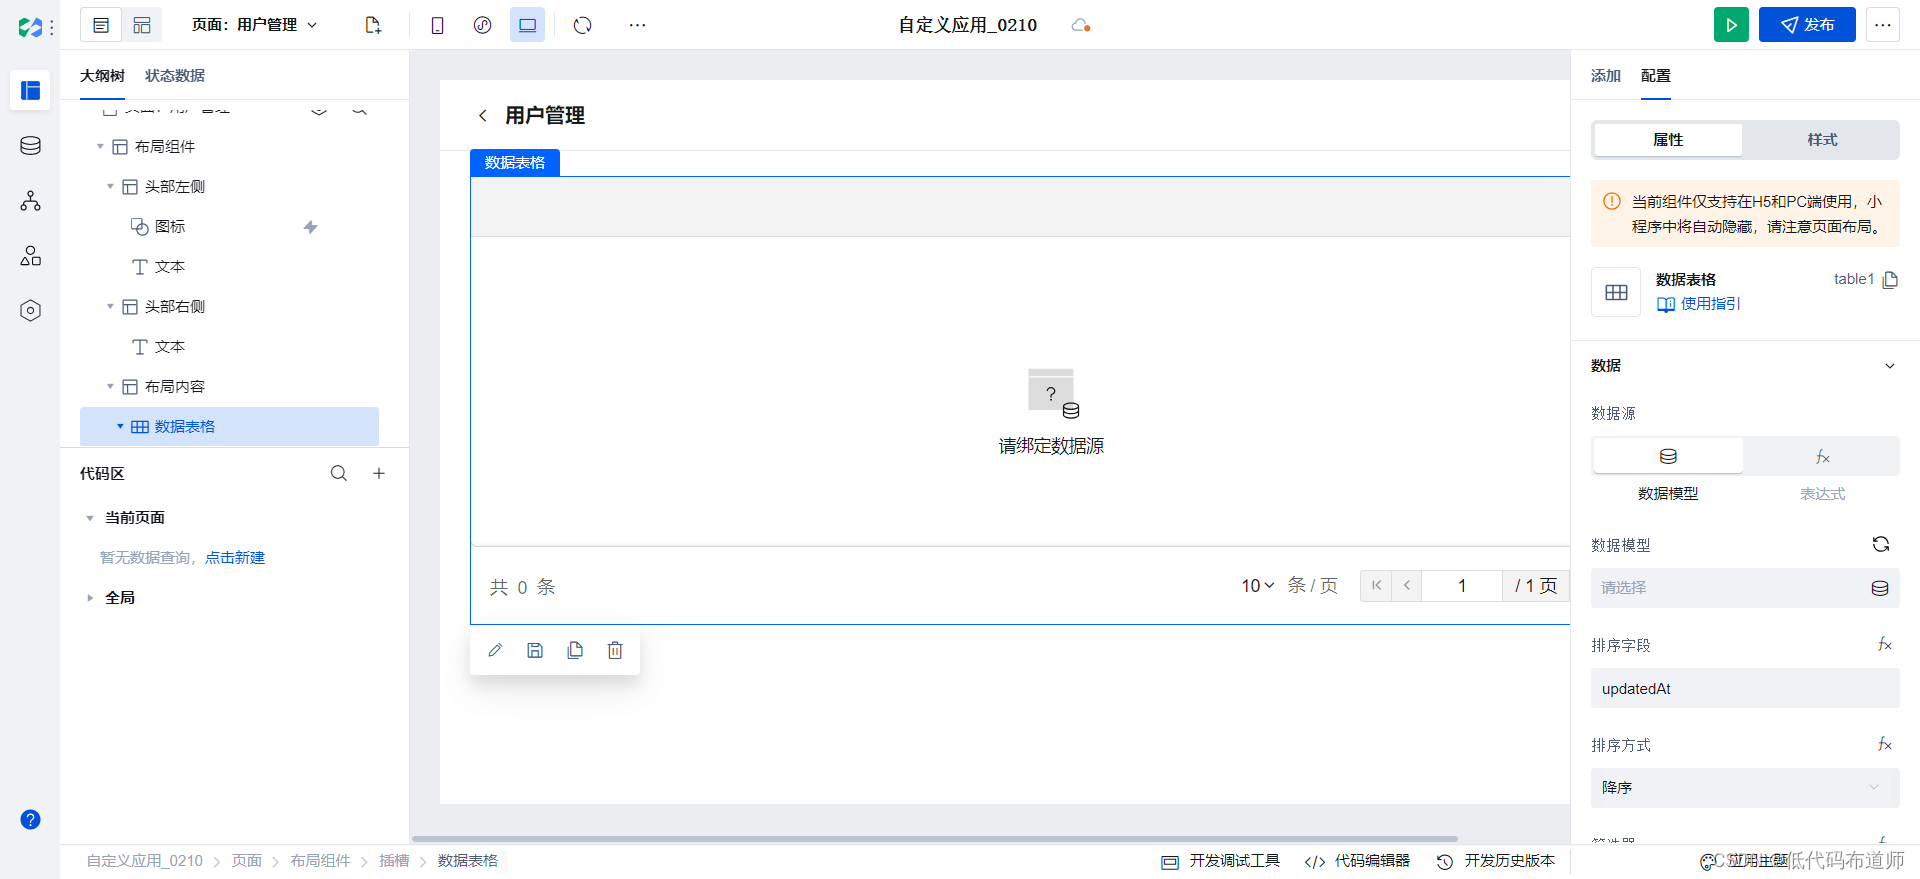
Task: Click the horizontal canvas scrollbar
Action: coord(934,838)
